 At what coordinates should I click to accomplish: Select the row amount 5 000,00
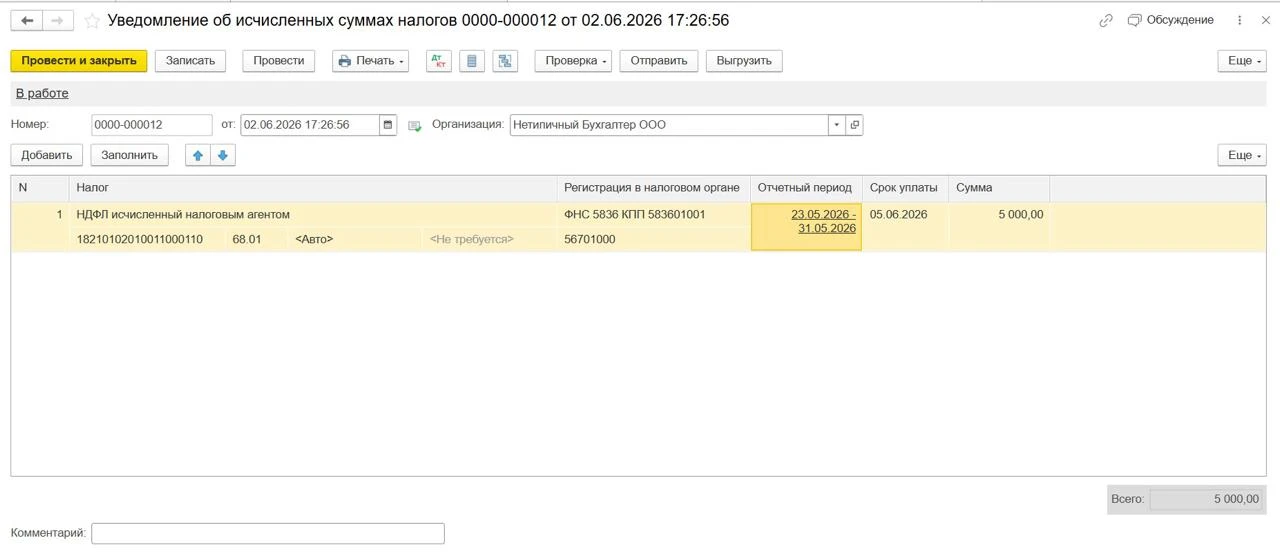999,214
